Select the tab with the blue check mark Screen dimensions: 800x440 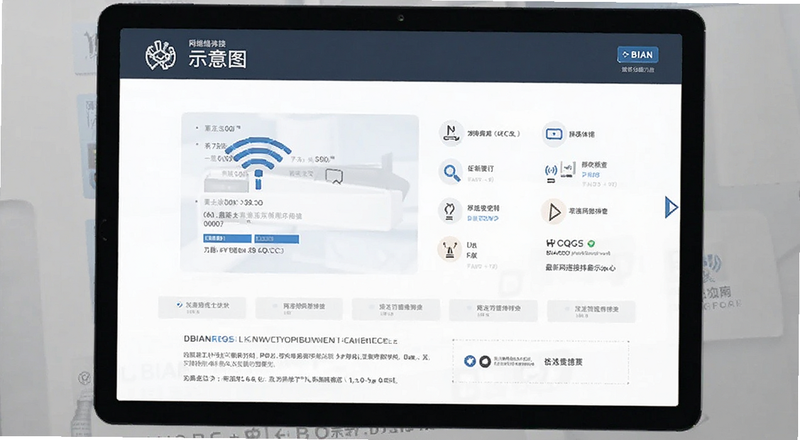[202, 308]
